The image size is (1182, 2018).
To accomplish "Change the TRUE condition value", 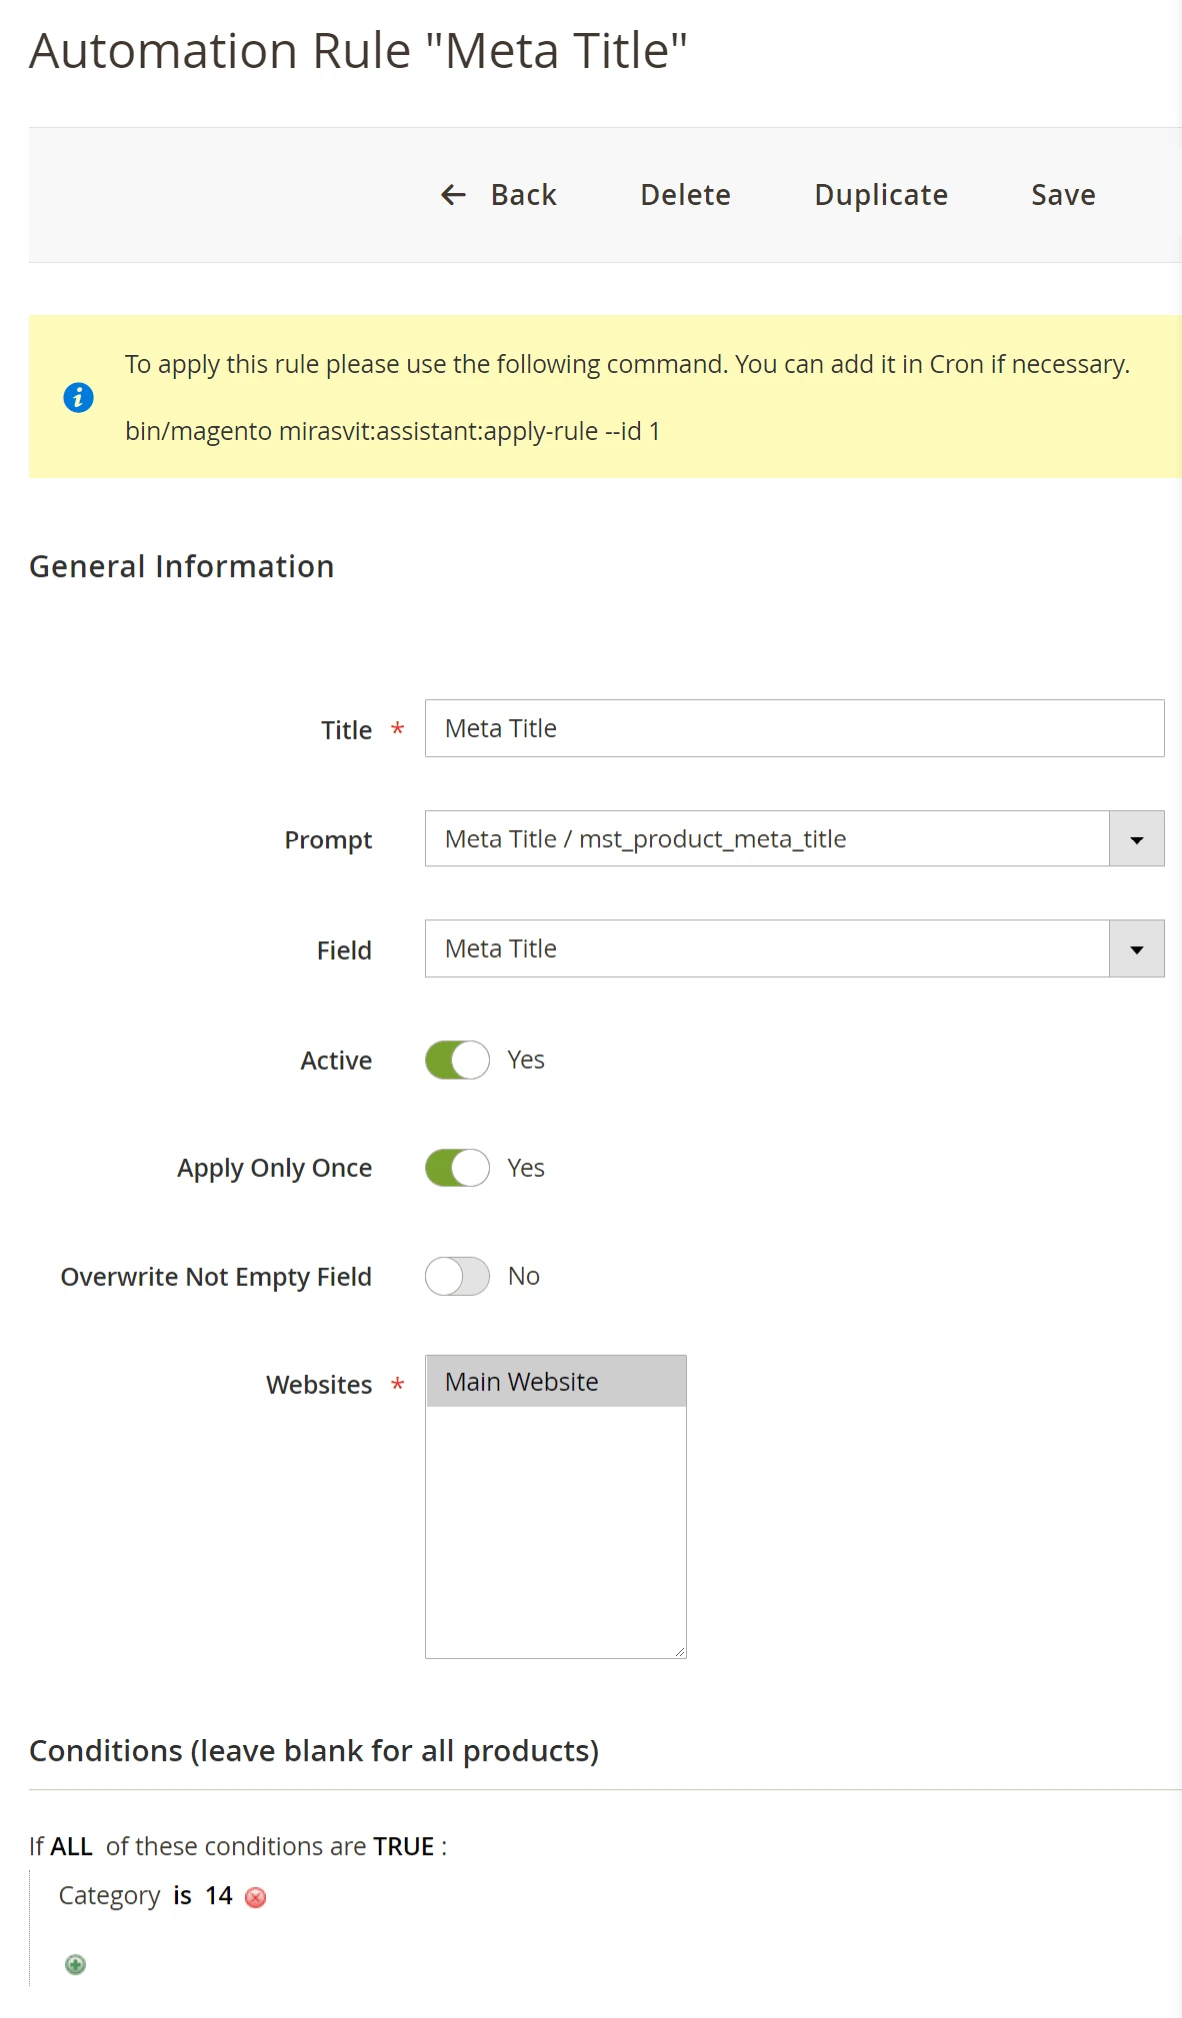I will click(403, 1846).
